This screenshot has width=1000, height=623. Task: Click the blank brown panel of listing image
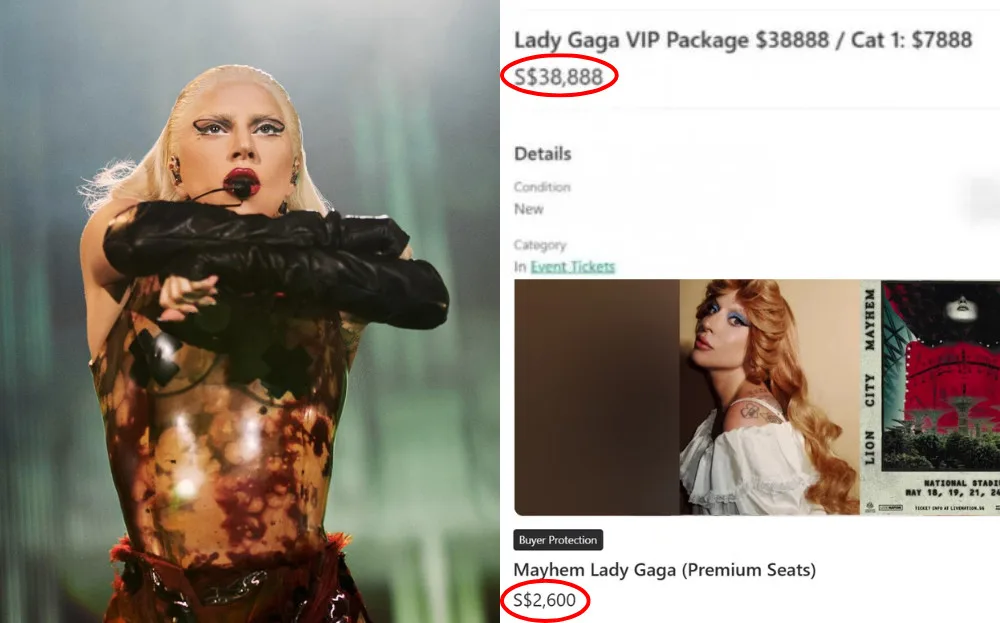point(597,397)
